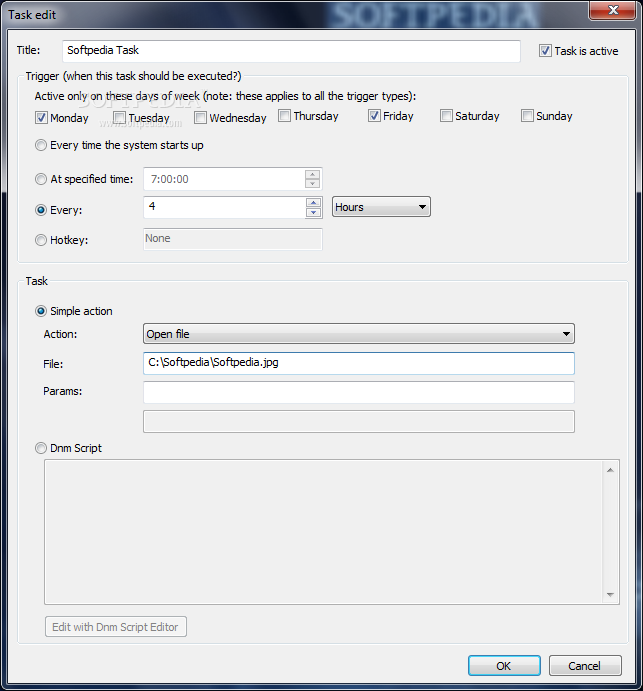Confirm the task with OK button
Image resolution: width=643 pixels, height=691 pixels.
pyautogui.click(x=504, y=665)
